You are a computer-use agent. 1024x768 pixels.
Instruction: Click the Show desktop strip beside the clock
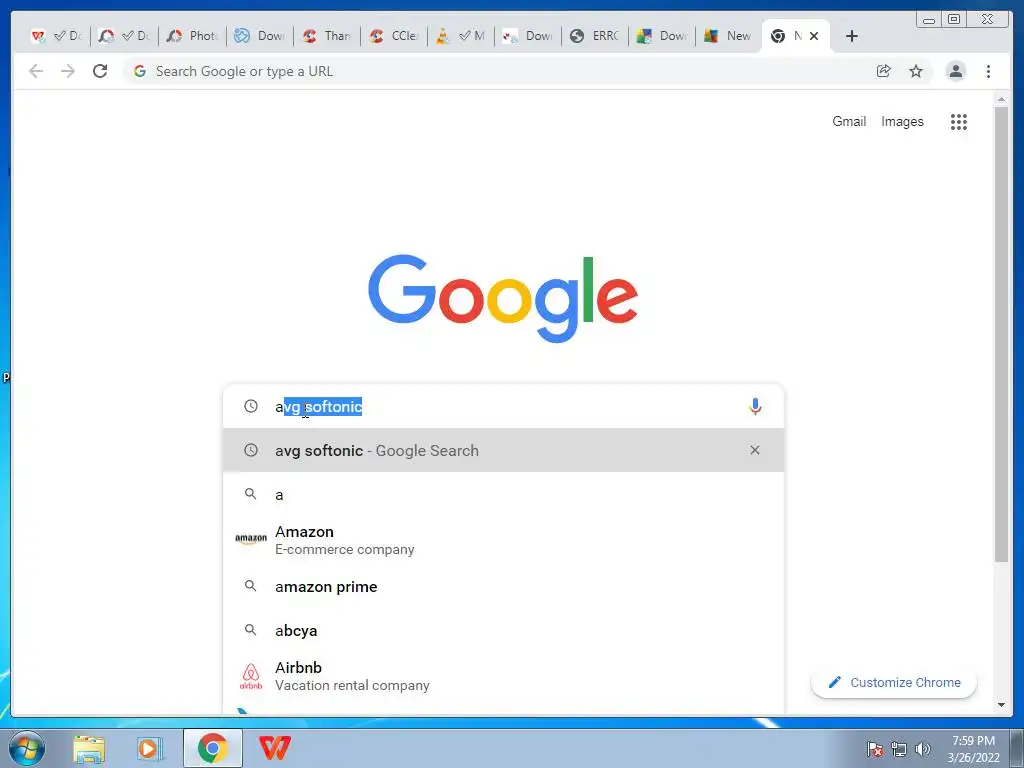[x=1017, y=748]
